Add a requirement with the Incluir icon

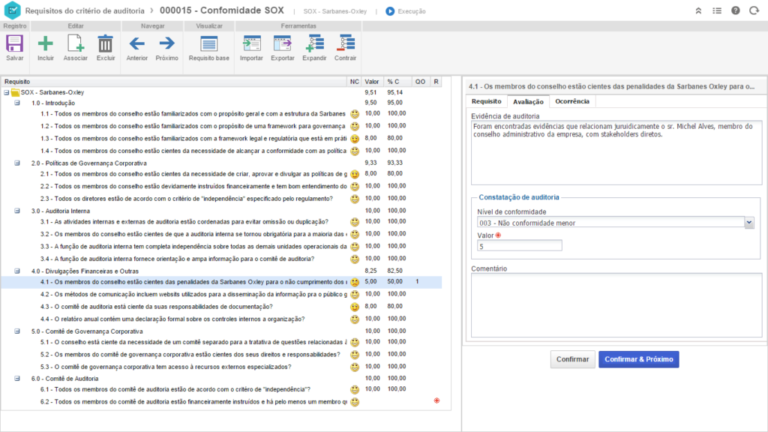coord(46,43)
